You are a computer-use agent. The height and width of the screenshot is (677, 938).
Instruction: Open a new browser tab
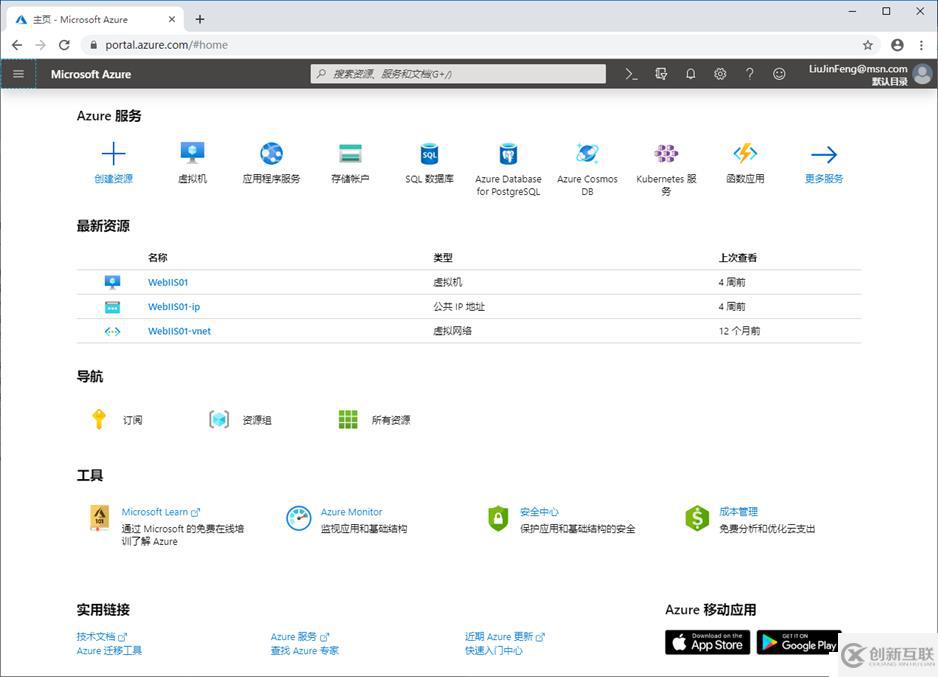200,19
